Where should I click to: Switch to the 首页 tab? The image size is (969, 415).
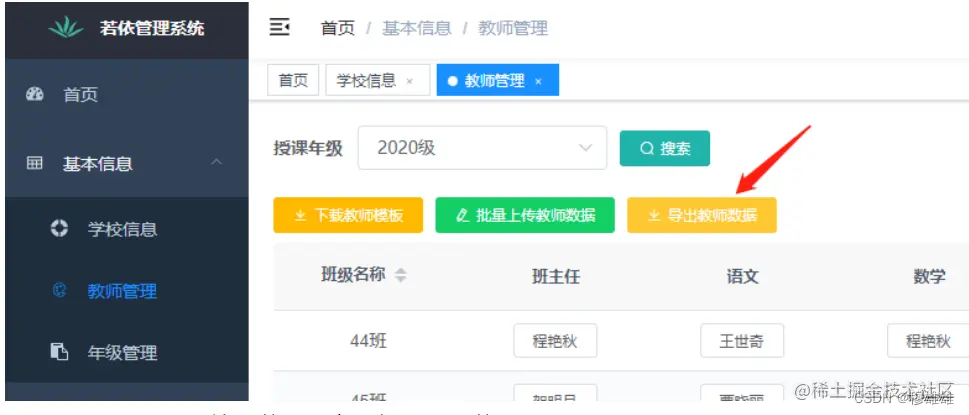293,80
